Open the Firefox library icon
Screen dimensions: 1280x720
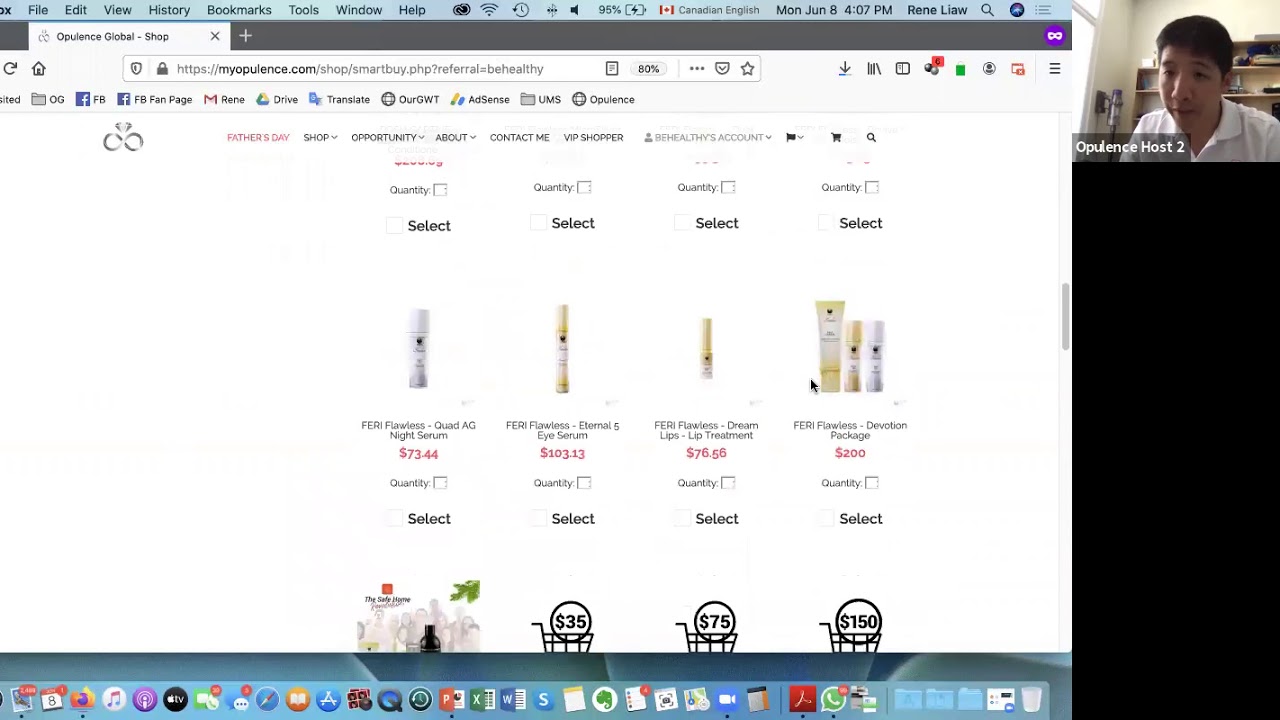click(874, 68)
